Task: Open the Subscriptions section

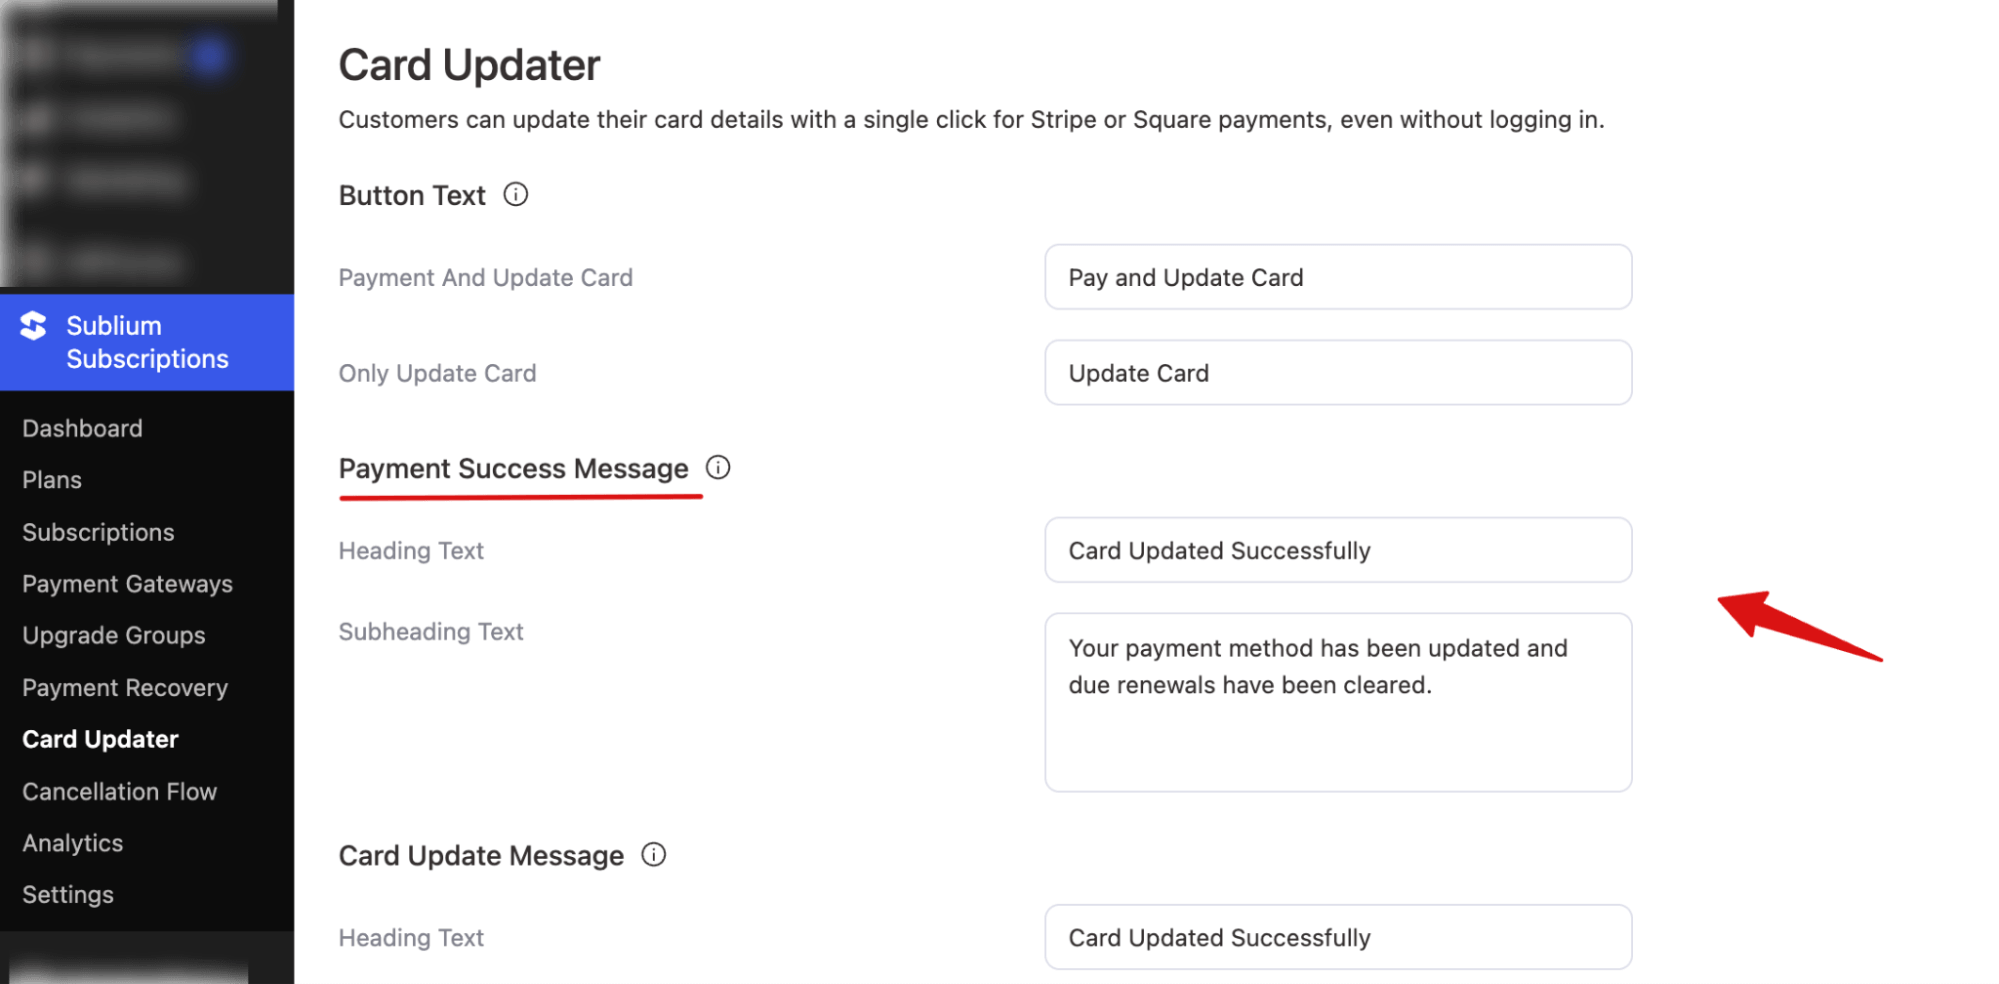Action: pyautogui.click(x=98, y=532)
